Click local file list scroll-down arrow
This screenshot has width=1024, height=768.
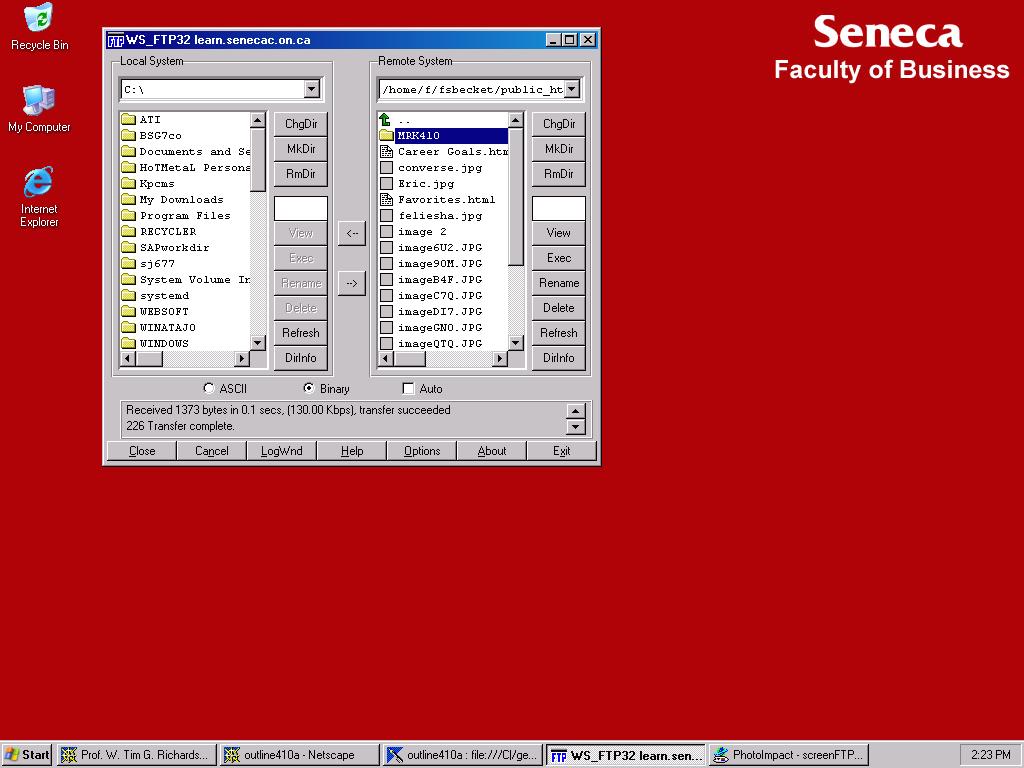(x=257, y=343)
